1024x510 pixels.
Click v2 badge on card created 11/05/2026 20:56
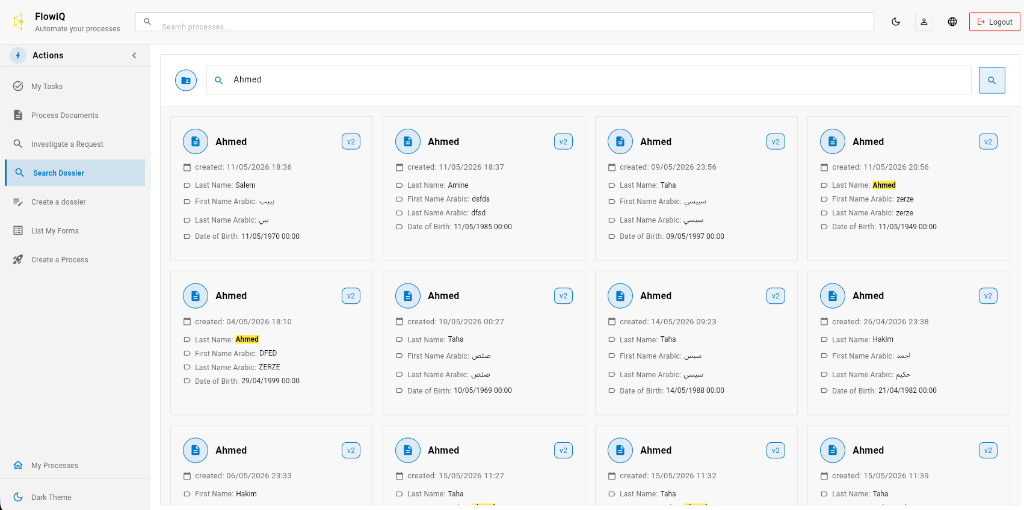tap(988, 141)
